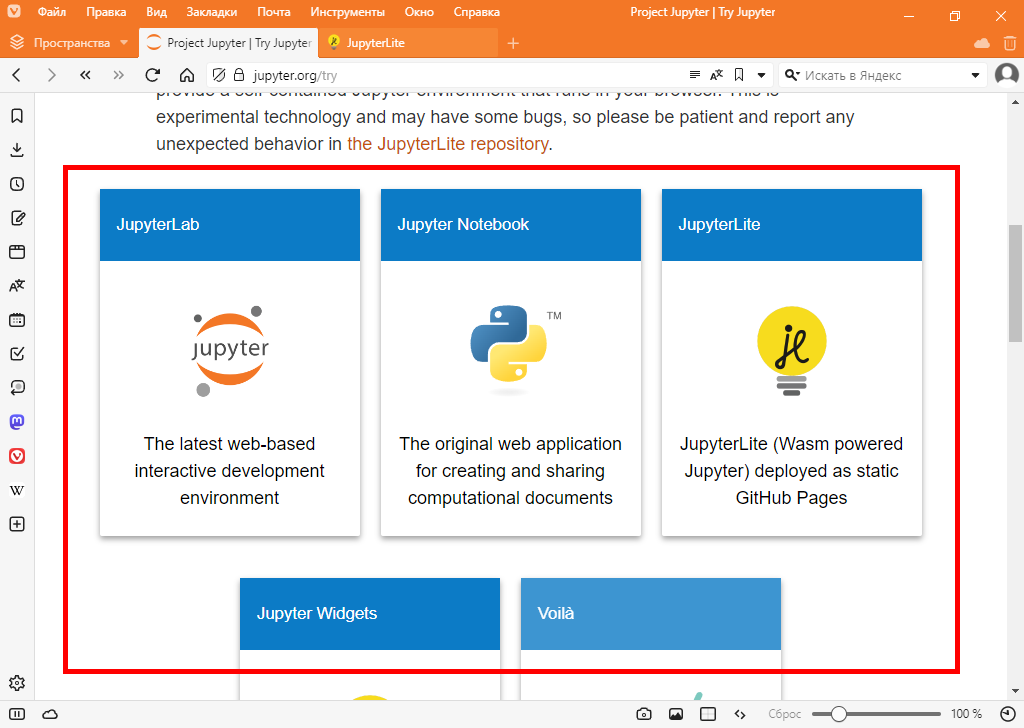1024x728 pixels.
Task: Click the capture page camera icon
Action: click(644, 714)
